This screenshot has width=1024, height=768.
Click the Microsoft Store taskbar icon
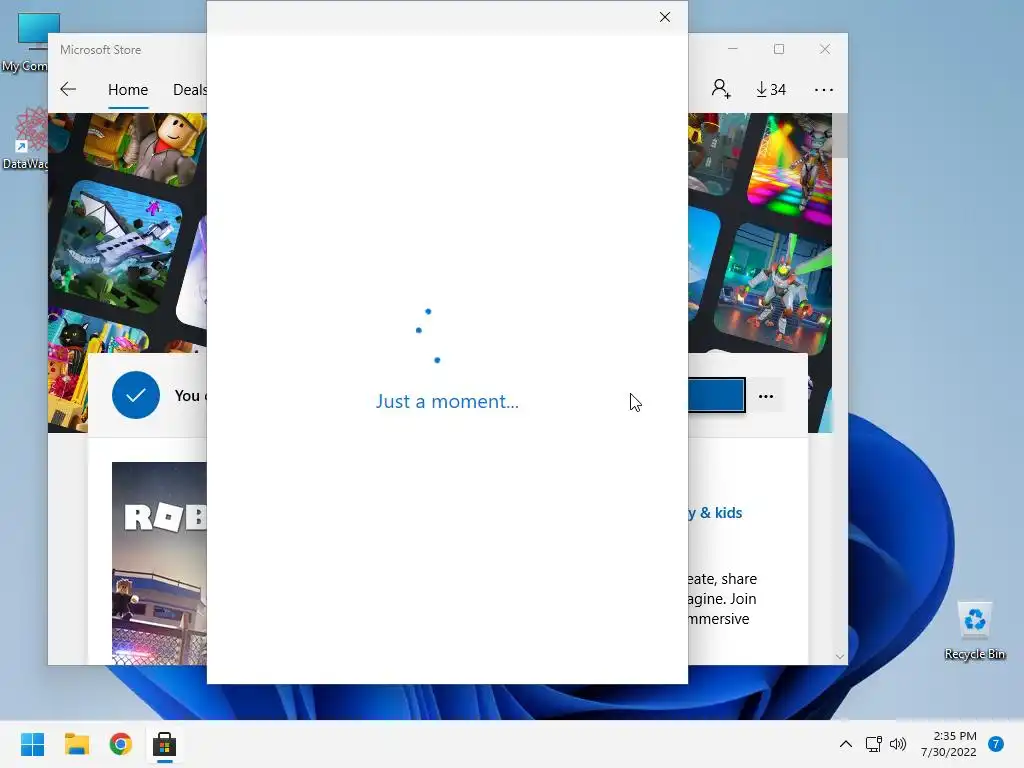coord(165,744)
